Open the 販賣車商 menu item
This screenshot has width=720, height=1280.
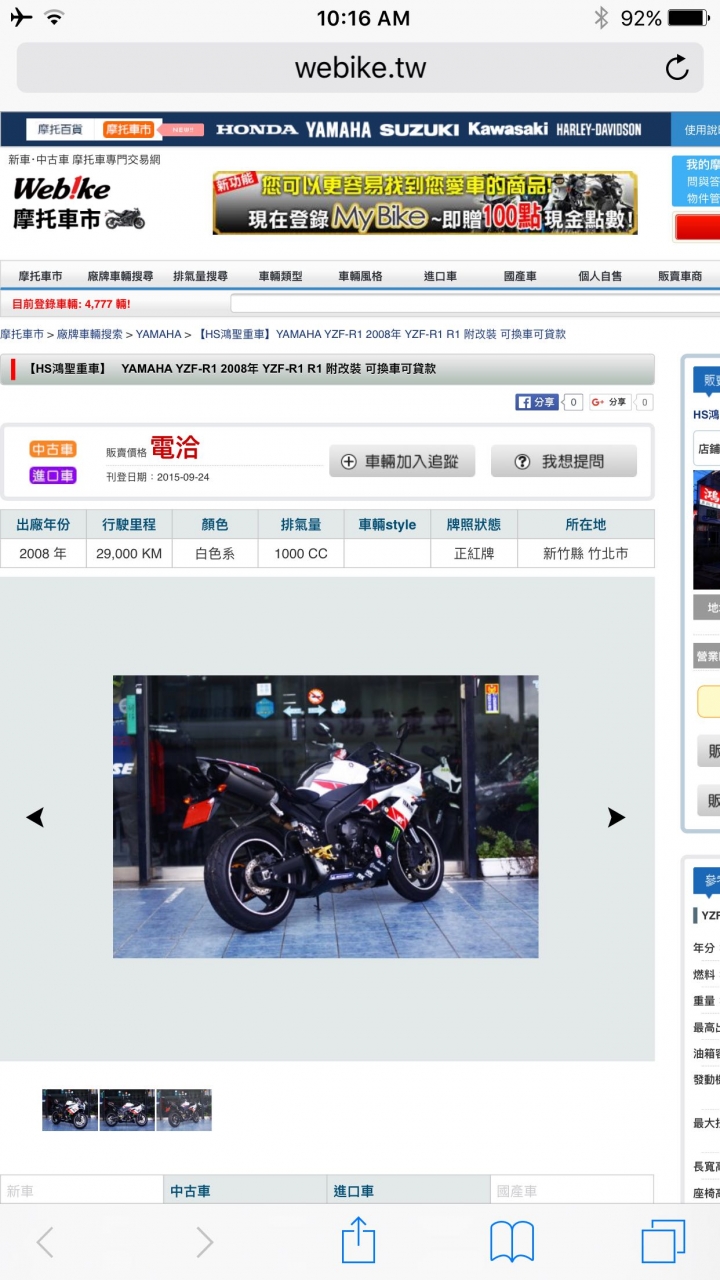click(680, 276)
